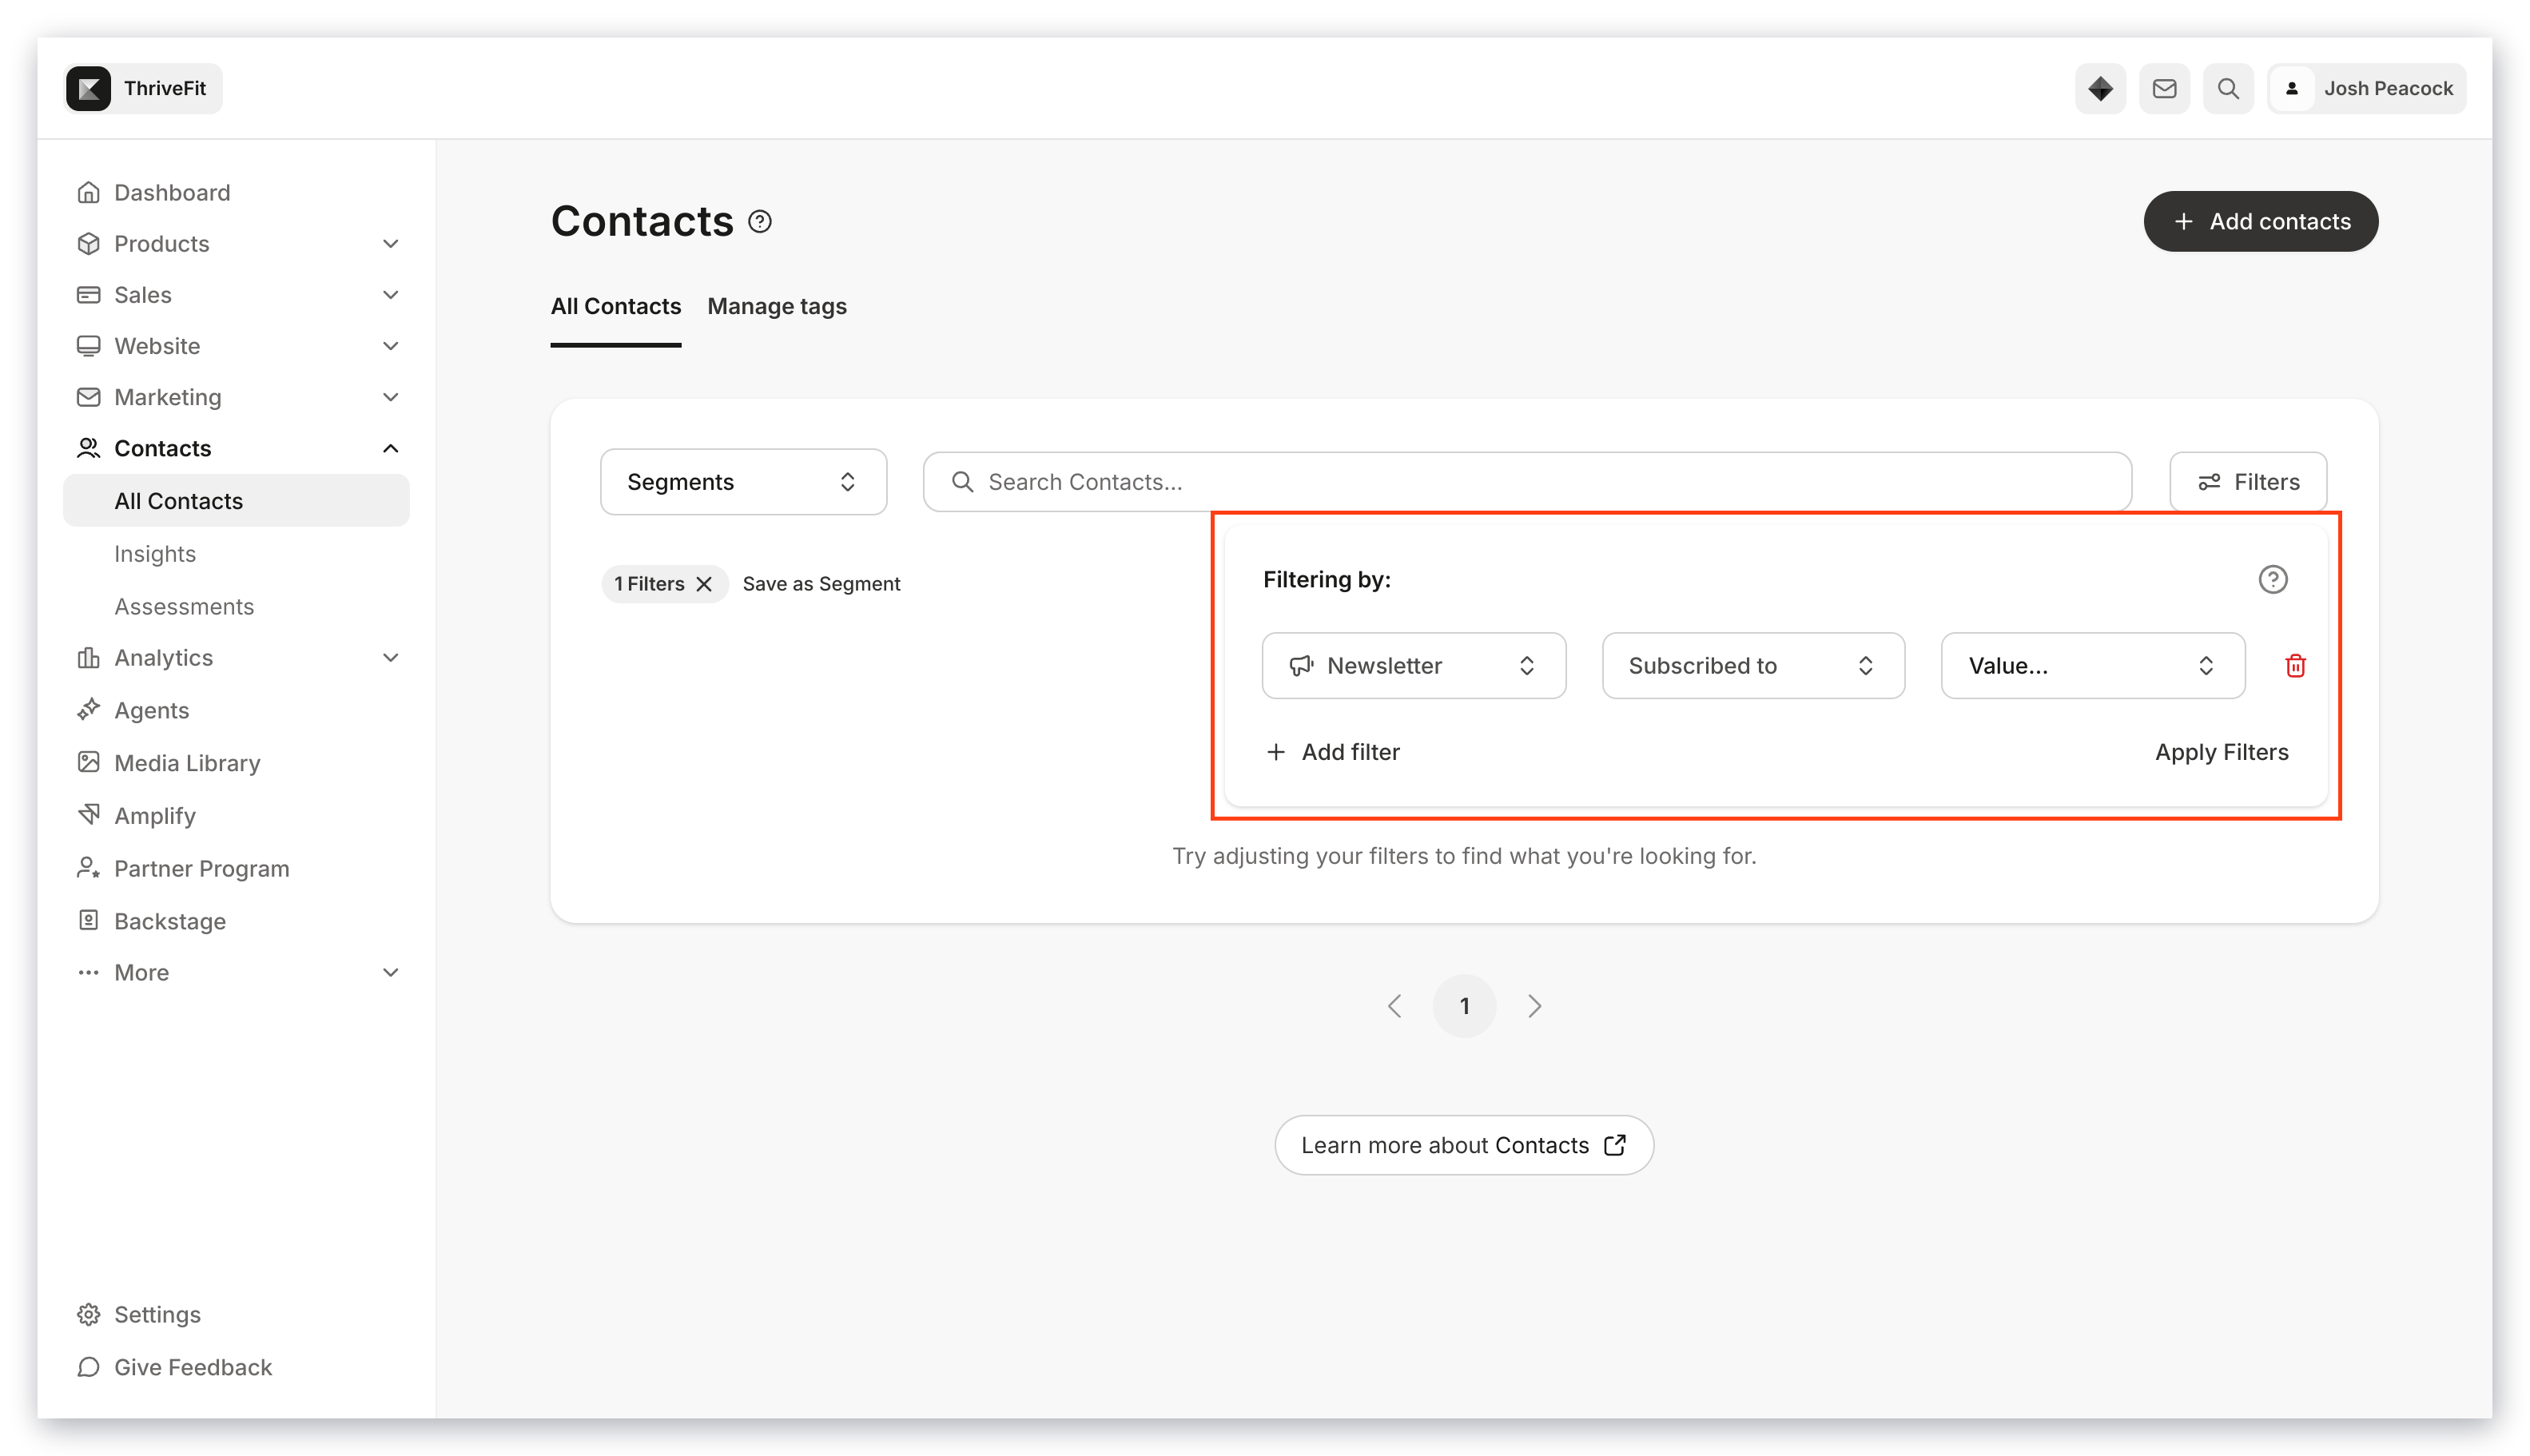Image resolution: width=2530 pixels, height=1456 pixels.
Task: Click the ThriveFit logo icon
Action: pyautogui.click(x=89, y=88)
